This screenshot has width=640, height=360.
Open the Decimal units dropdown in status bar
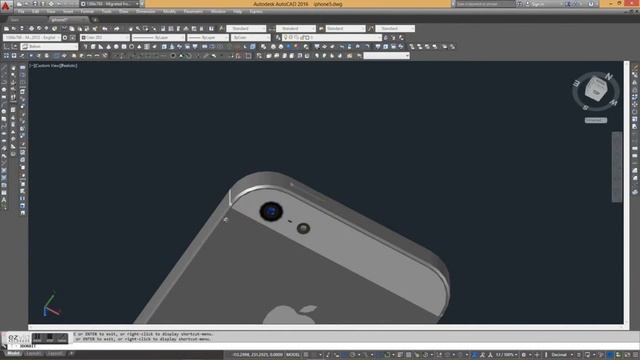coord(562,355)
